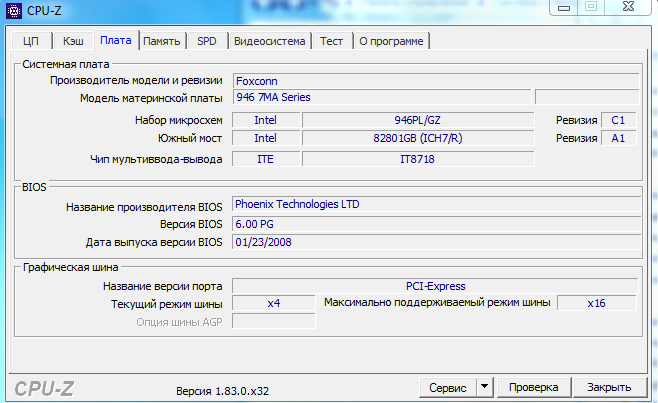Click the Закрыть button

point(609,387)
